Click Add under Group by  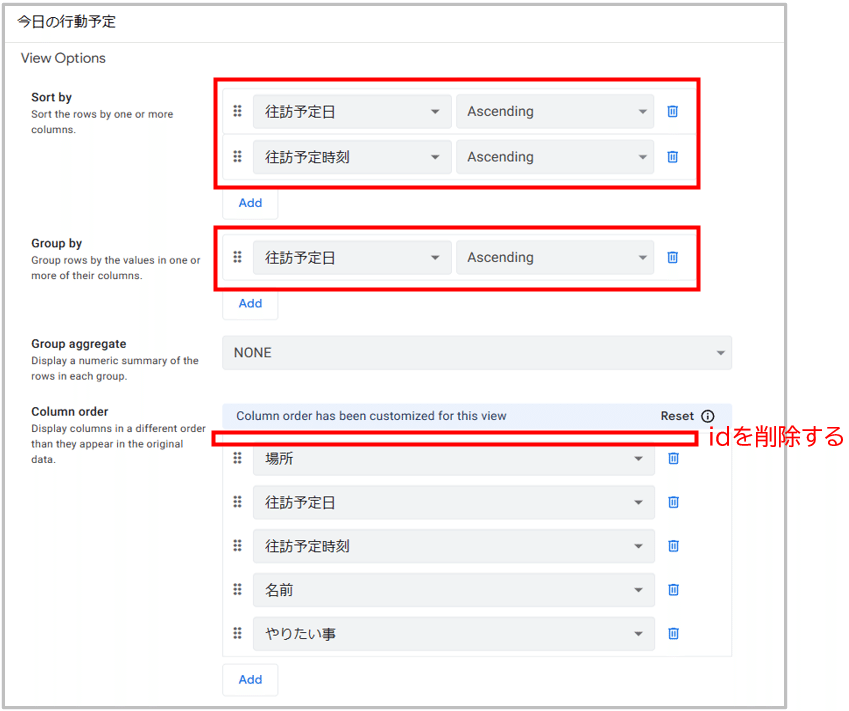(x=250, y=303)
